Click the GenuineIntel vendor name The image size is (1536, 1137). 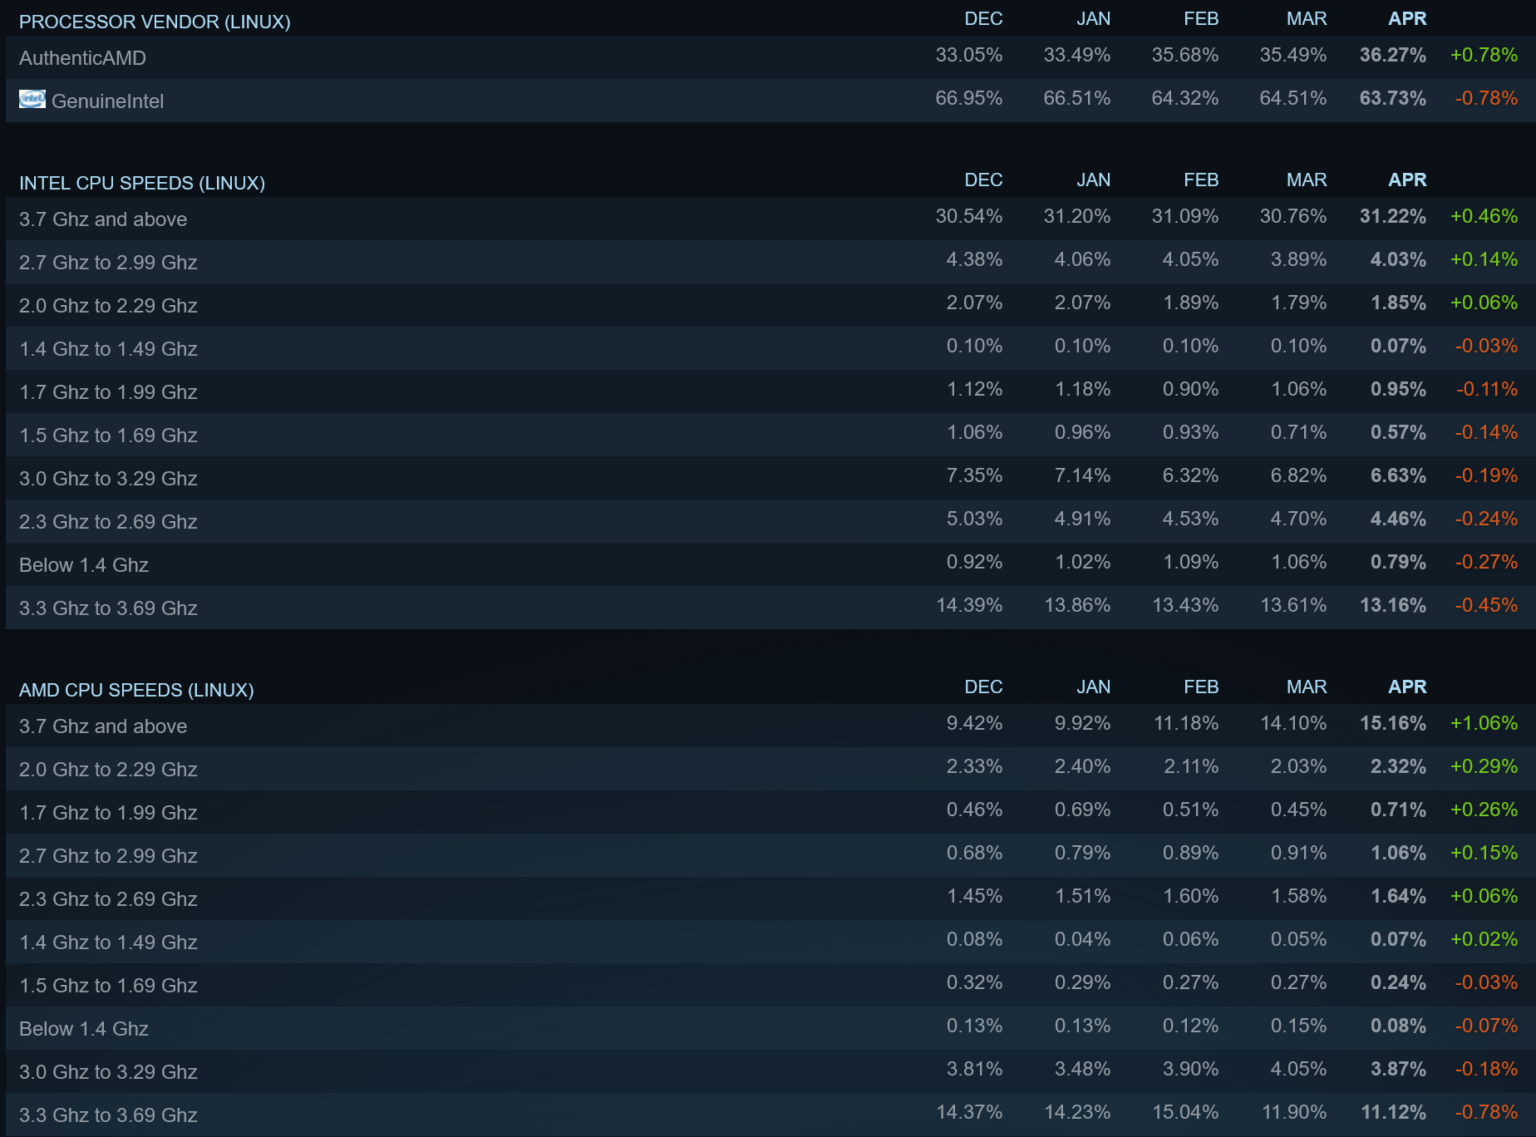point(107,101)
